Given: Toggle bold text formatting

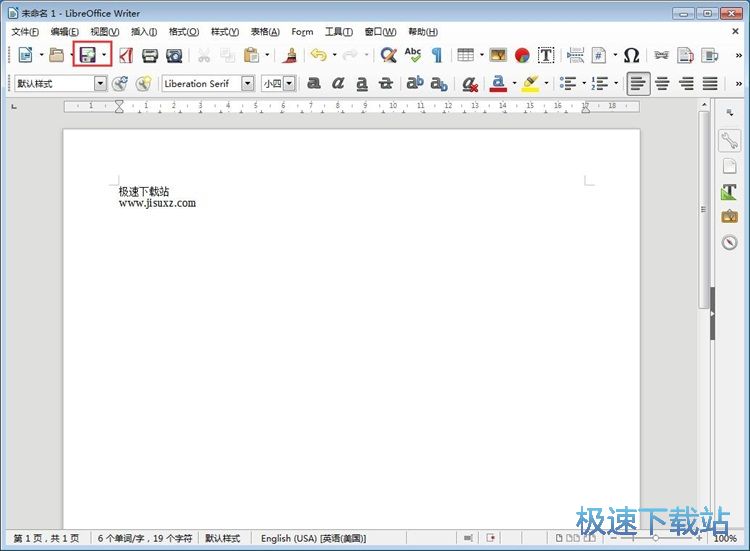Looking at the screenshot, I should pos(314,84).
